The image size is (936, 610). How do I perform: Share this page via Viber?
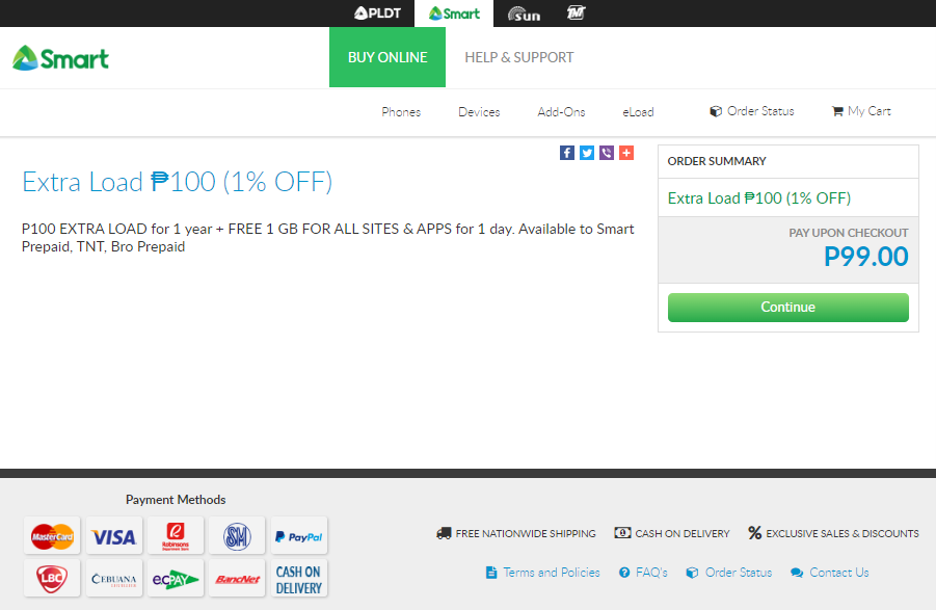pos(606,153)
